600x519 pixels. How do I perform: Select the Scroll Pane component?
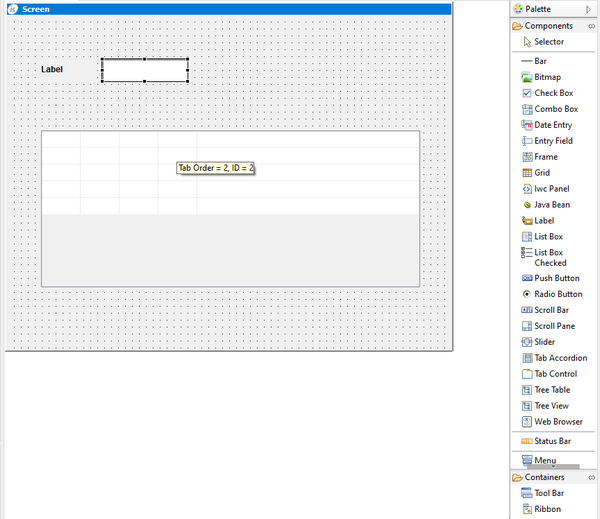(x=548, y=326)
